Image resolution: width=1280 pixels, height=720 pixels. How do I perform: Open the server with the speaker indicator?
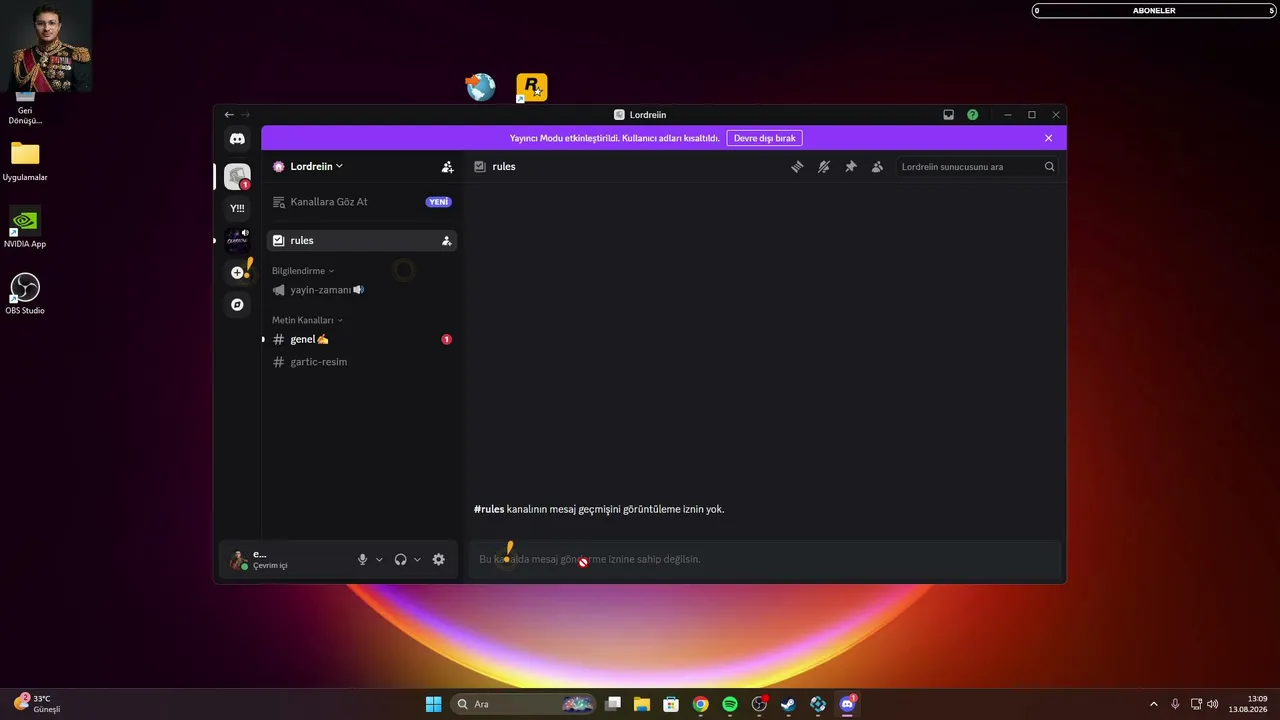(237, 240)
